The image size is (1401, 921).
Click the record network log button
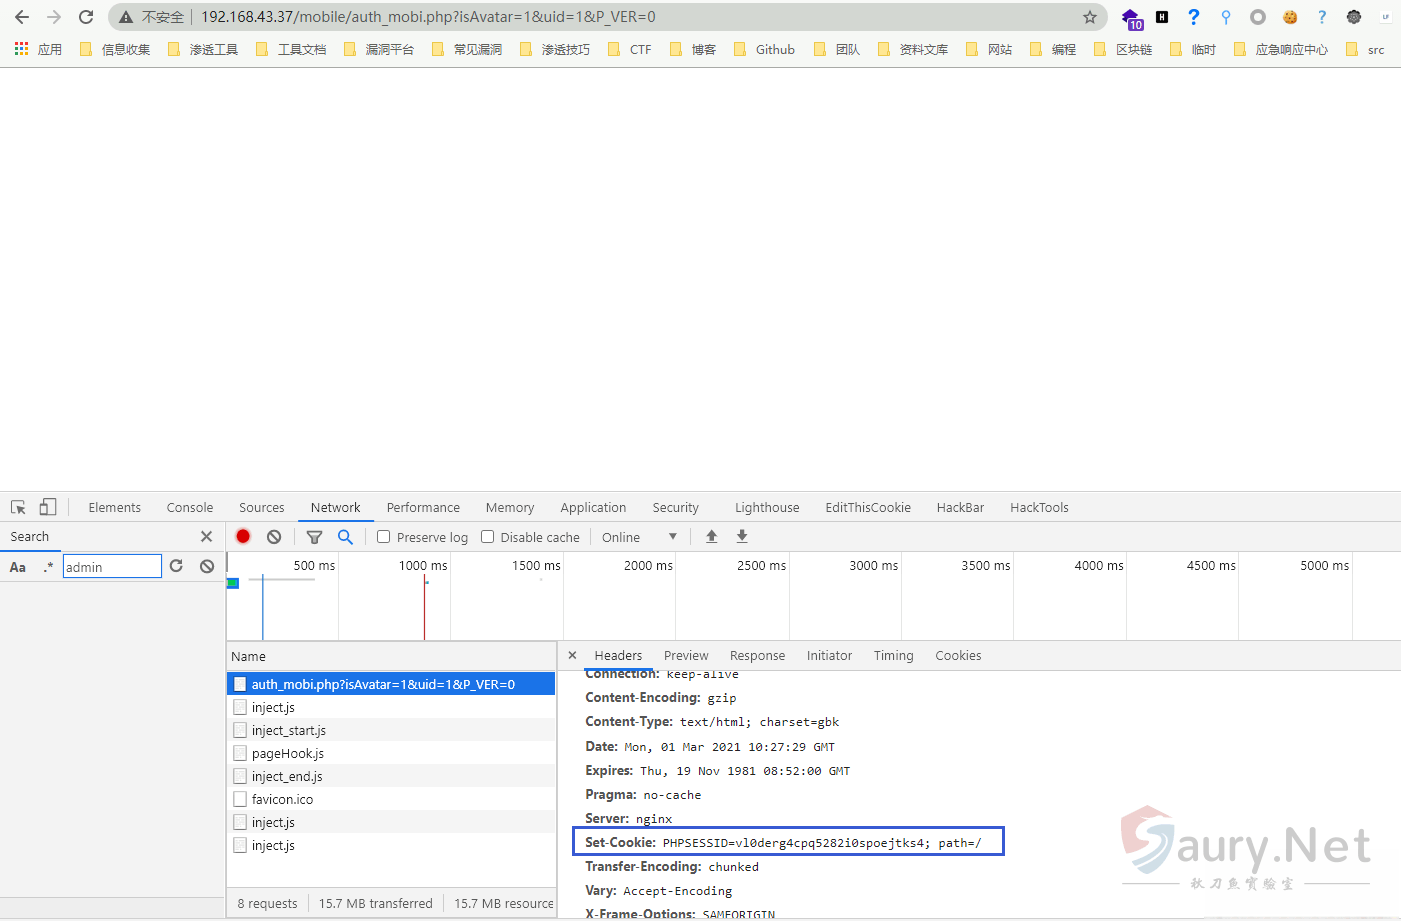(x=243, y=537)
